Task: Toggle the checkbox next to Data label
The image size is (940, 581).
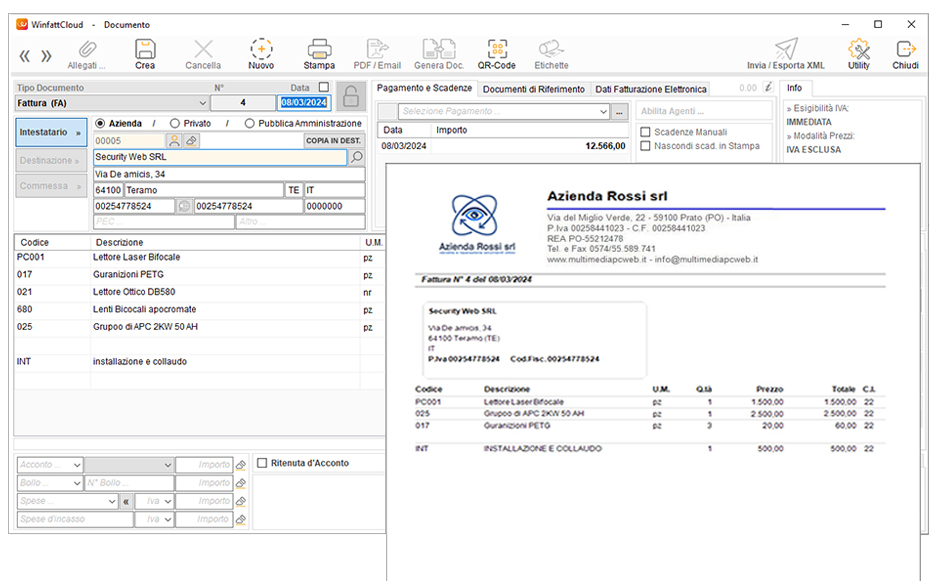Action: 324,87
